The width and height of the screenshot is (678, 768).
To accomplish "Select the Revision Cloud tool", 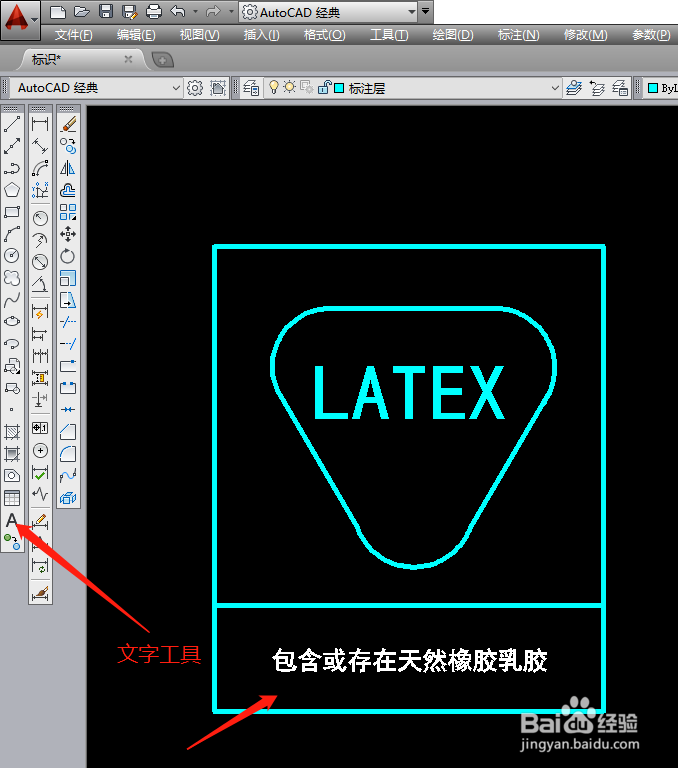I will (x=12, y=277).
